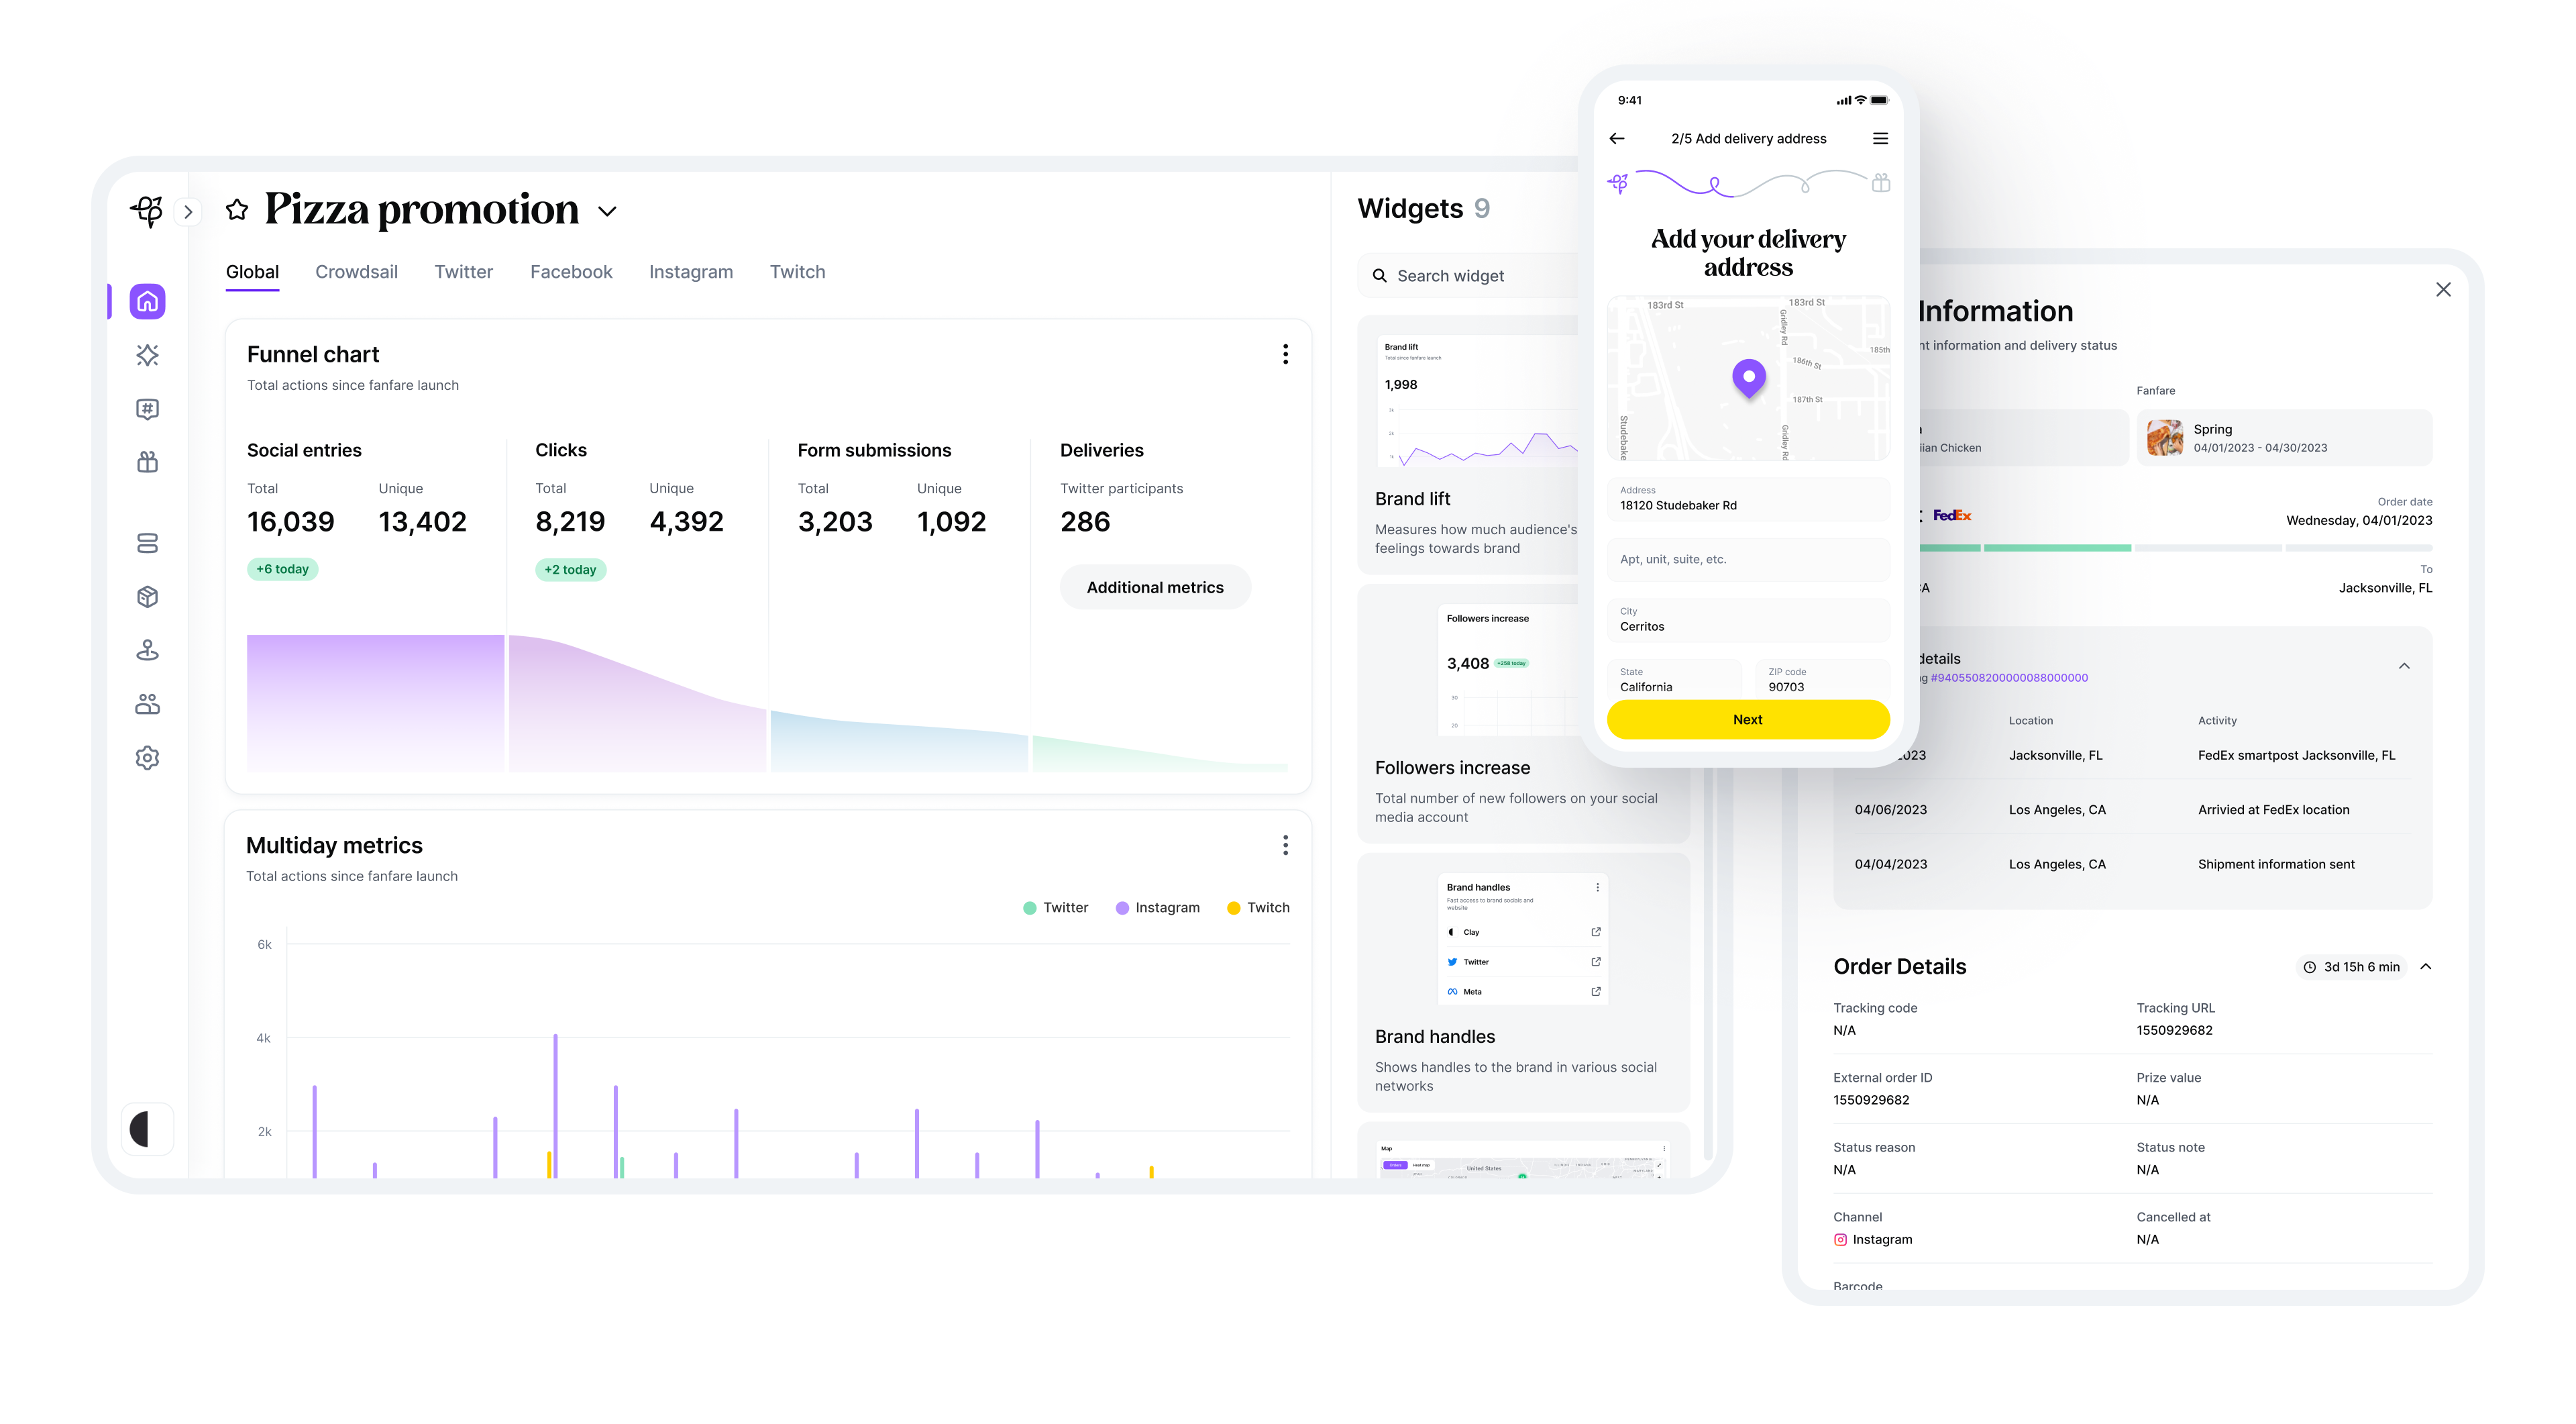Toggle Twitch series in chart legend
The width and height of the screenshot is (2576, 1424).
[x=1258, y=908]
